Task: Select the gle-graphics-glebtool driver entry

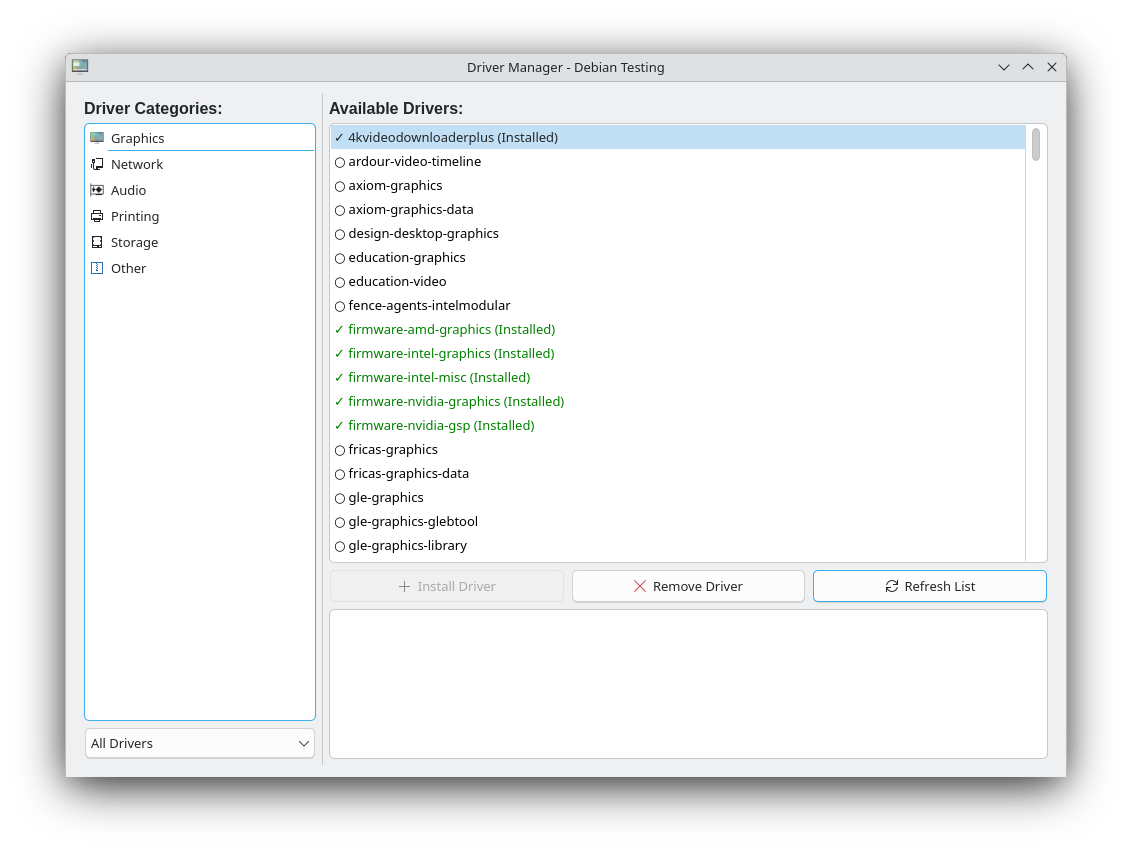Action: (x=678, y=521)
